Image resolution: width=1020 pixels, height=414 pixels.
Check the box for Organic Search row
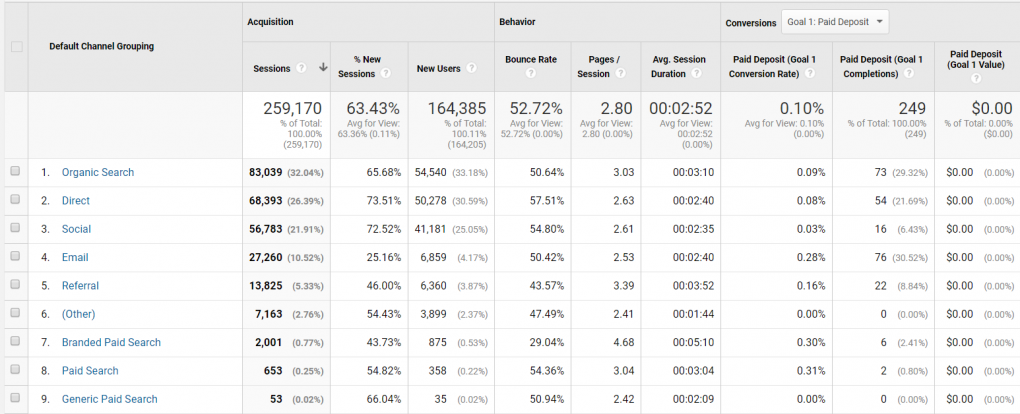coord(15,172)
